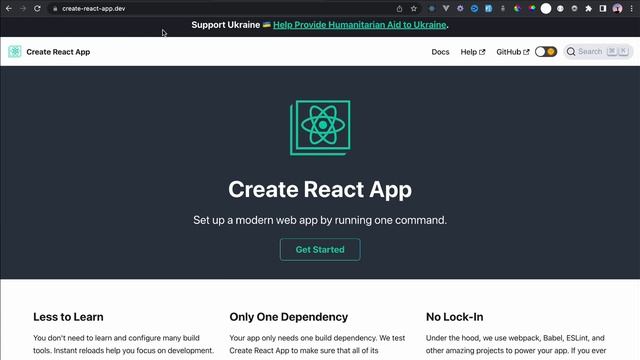Open the blue circle arrow extension
Image resolution: width=640 pixels, height=360 pixels.
[474, 9]
